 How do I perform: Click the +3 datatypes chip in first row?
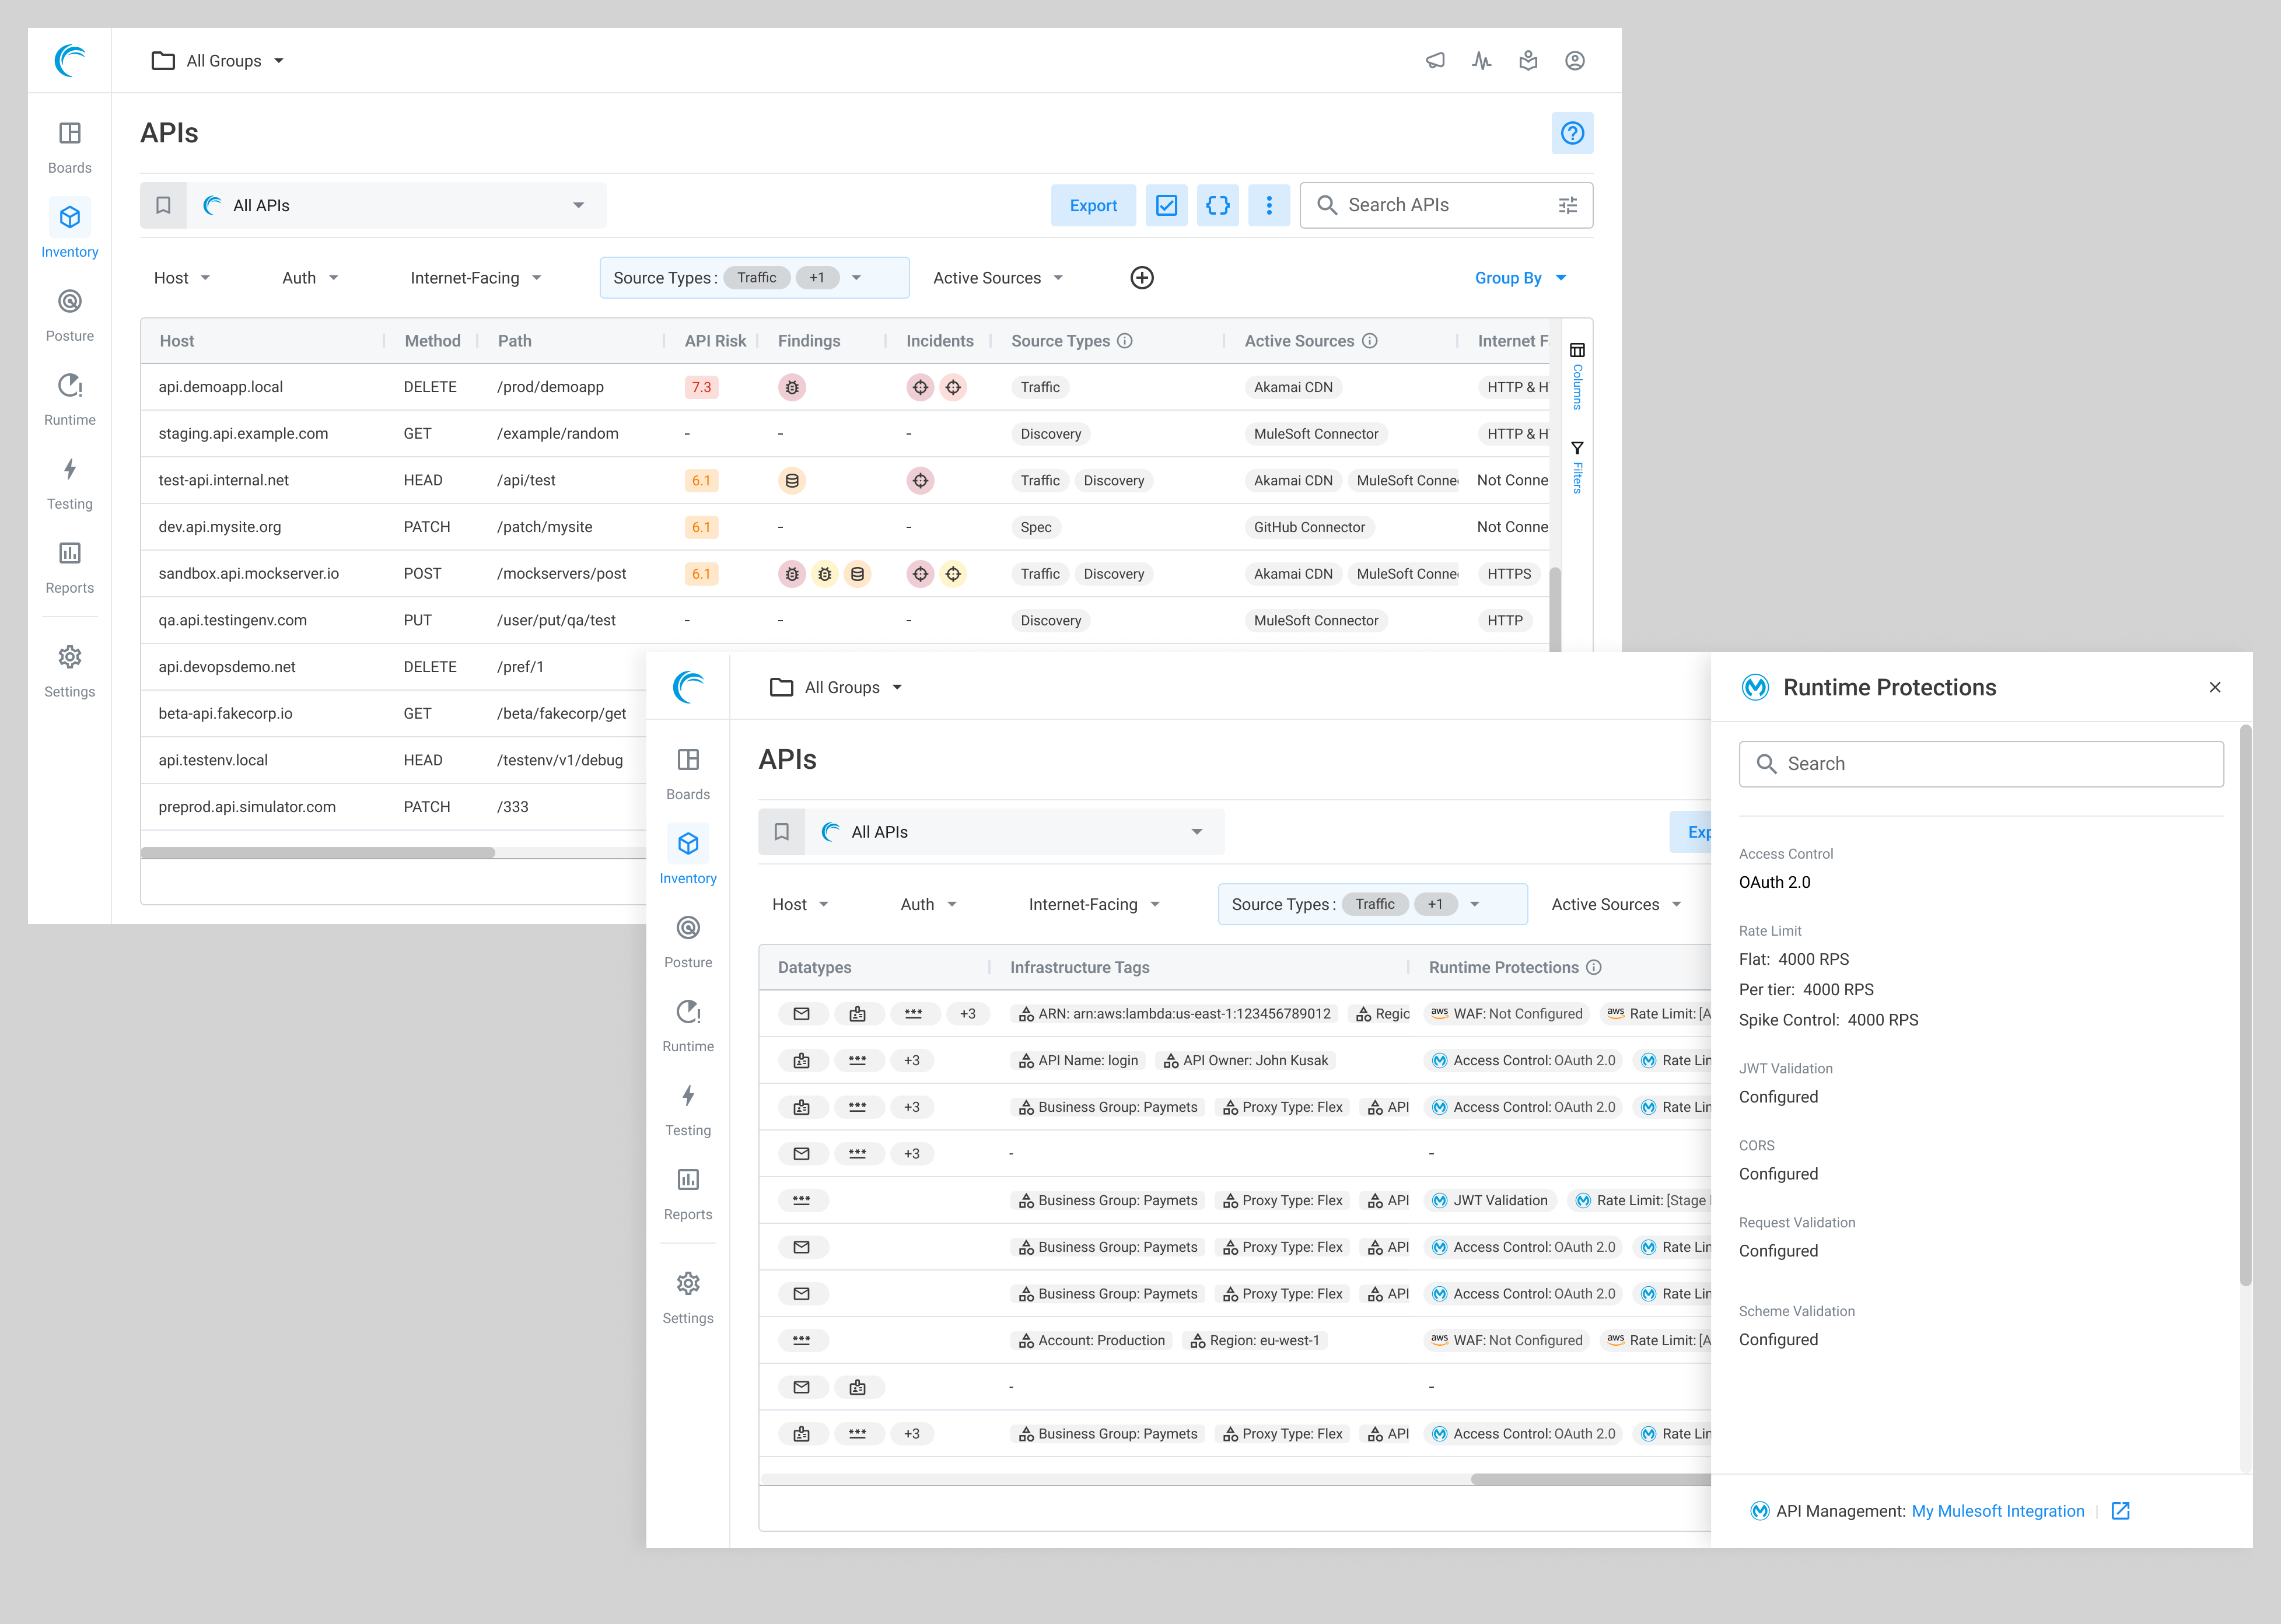tap(967, 1014)
